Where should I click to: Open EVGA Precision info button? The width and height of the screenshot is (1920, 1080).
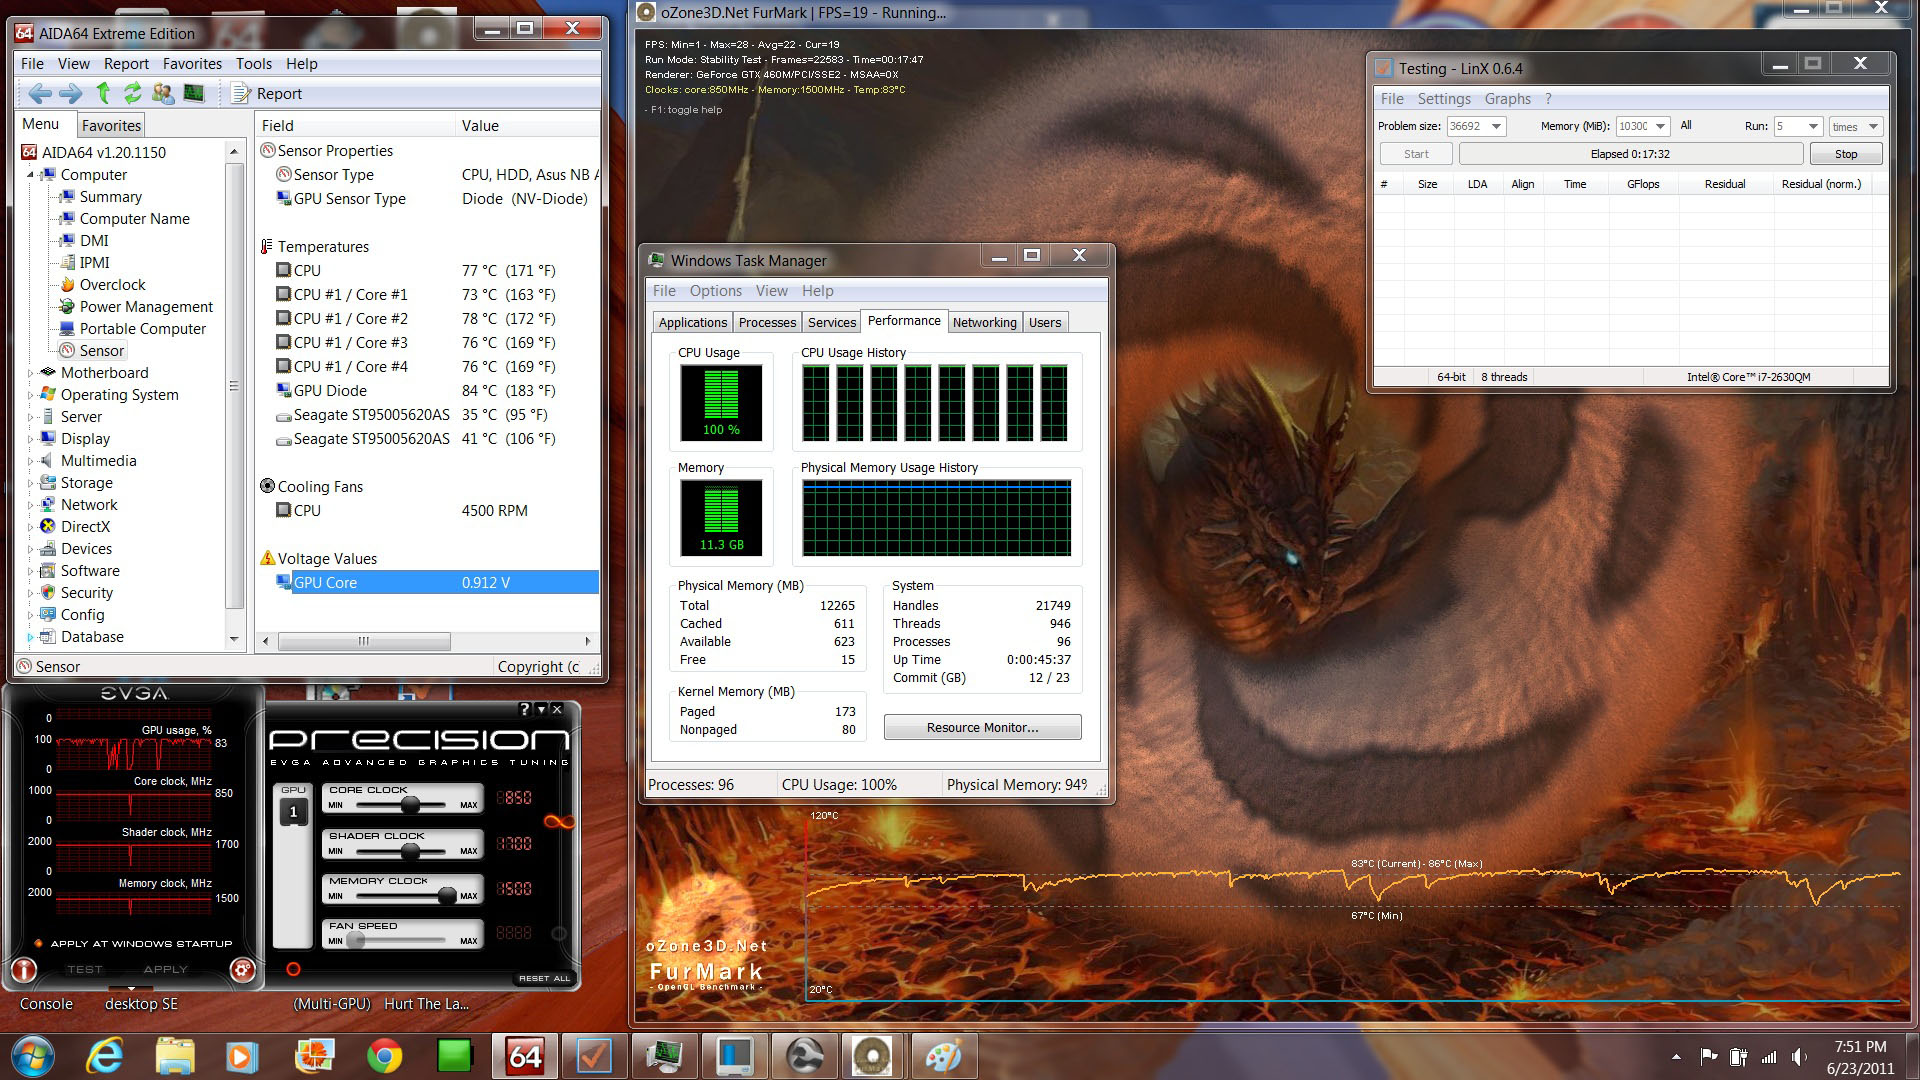point(24,969)
